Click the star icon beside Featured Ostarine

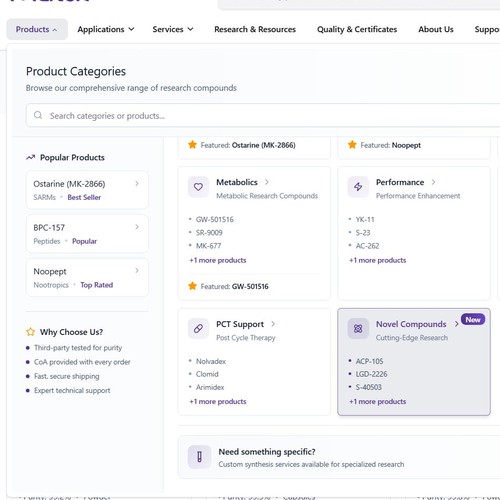pyautogui.click(x=192, y=145)
